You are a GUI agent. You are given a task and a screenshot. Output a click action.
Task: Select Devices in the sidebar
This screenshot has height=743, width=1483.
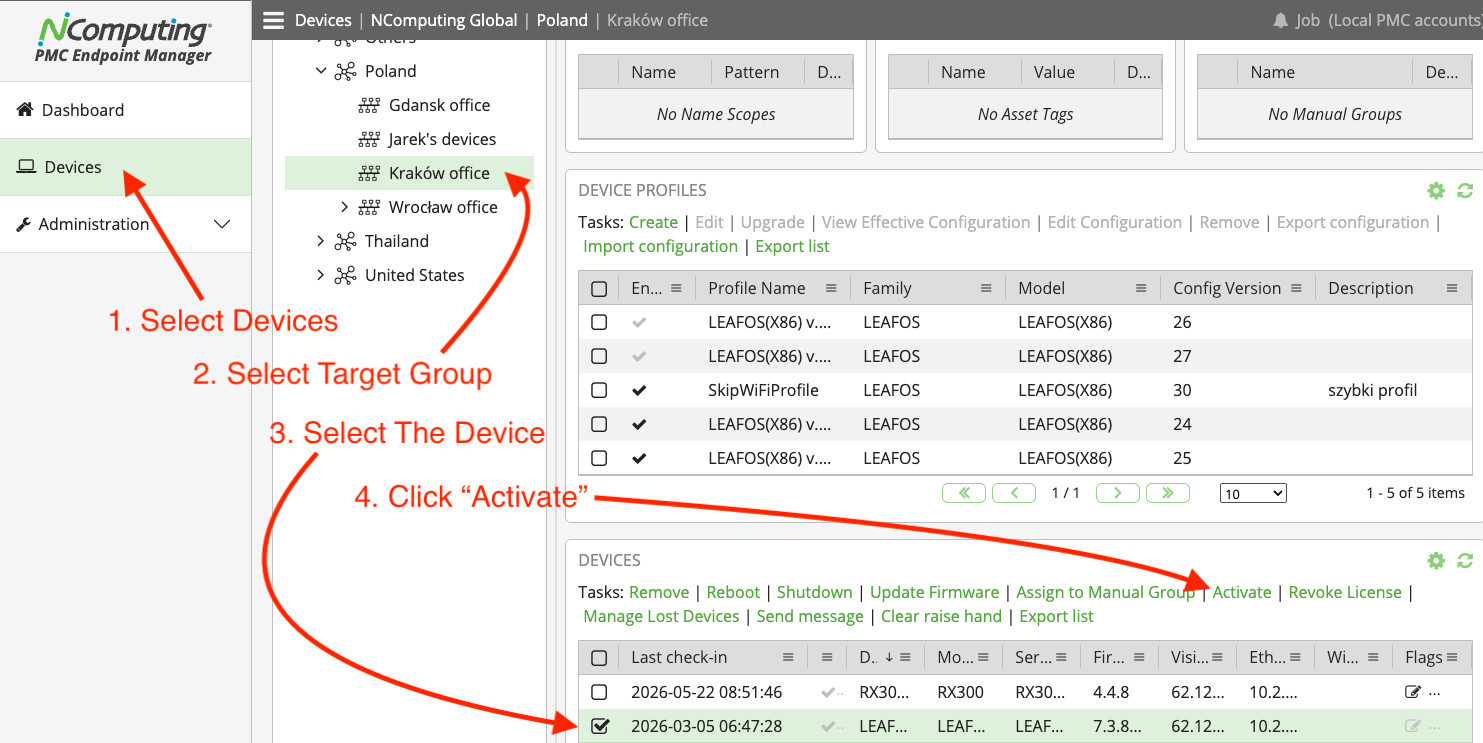point(125,167)
